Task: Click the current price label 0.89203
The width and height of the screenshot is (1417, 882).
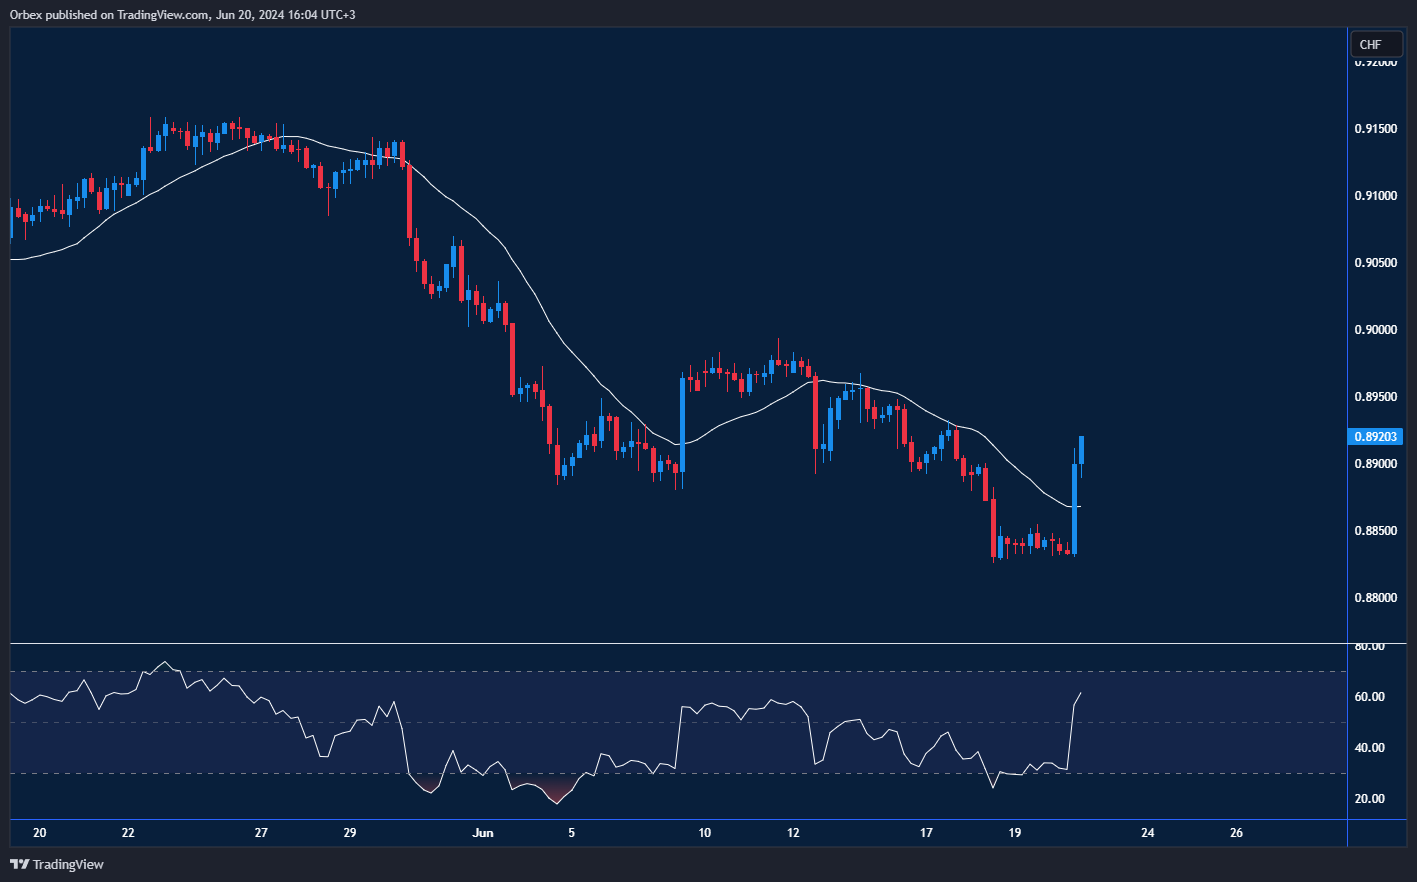Action: click(x=1376, y=437)
